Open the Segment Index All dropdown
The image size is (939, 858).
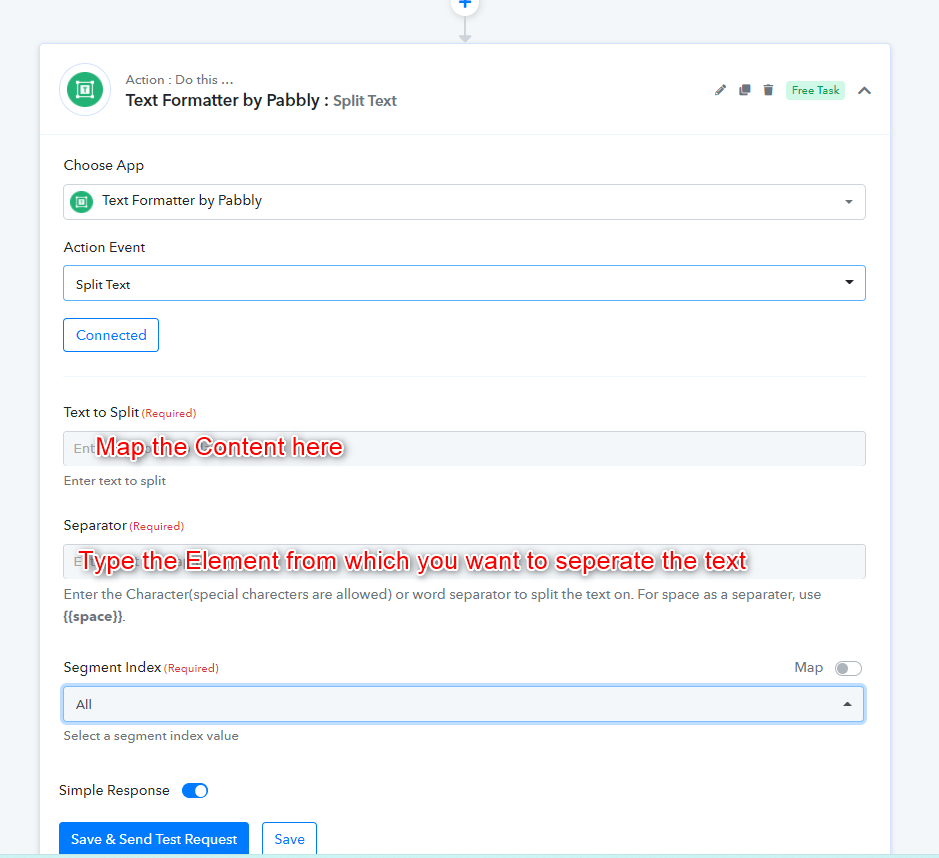(x=463, y=704)
